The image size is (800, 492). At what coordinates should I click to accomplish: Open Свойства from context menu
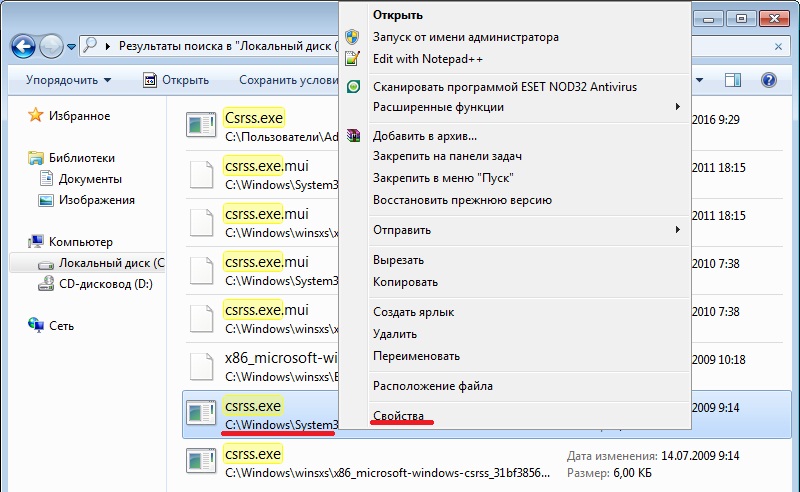(398, 415)
